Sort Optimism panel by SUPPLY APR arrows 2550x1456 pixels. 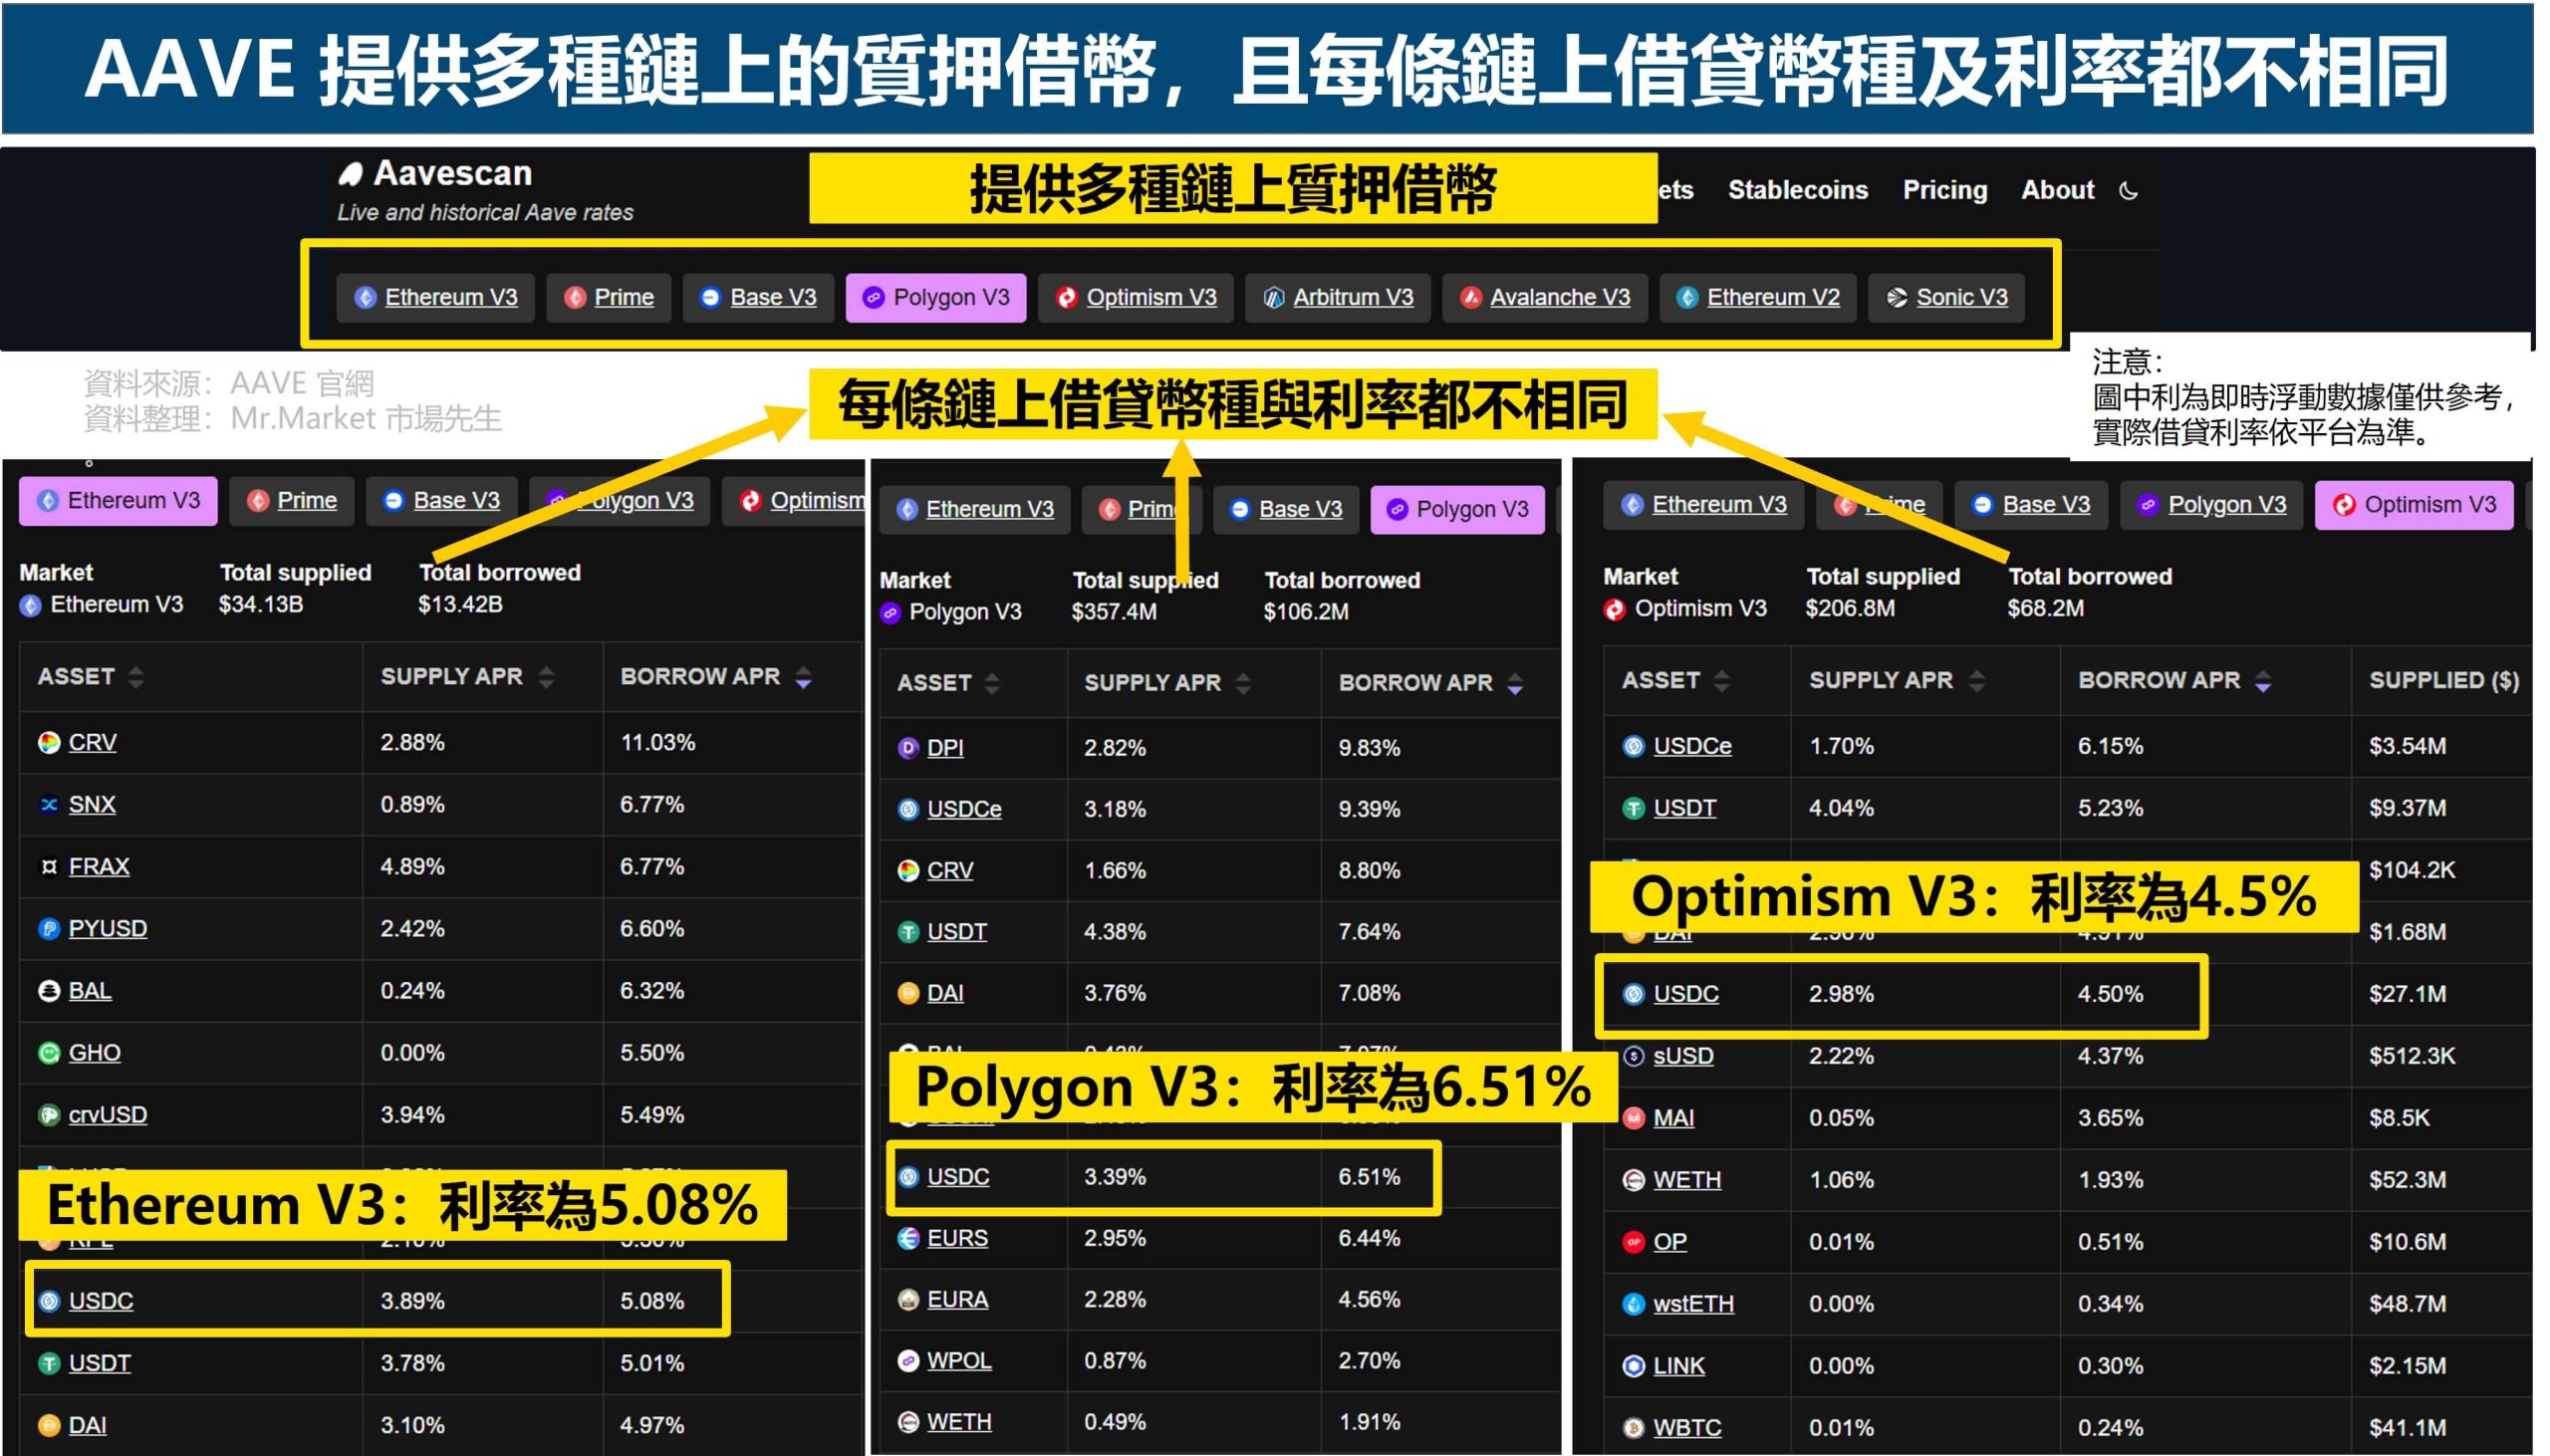[1976, 680]
